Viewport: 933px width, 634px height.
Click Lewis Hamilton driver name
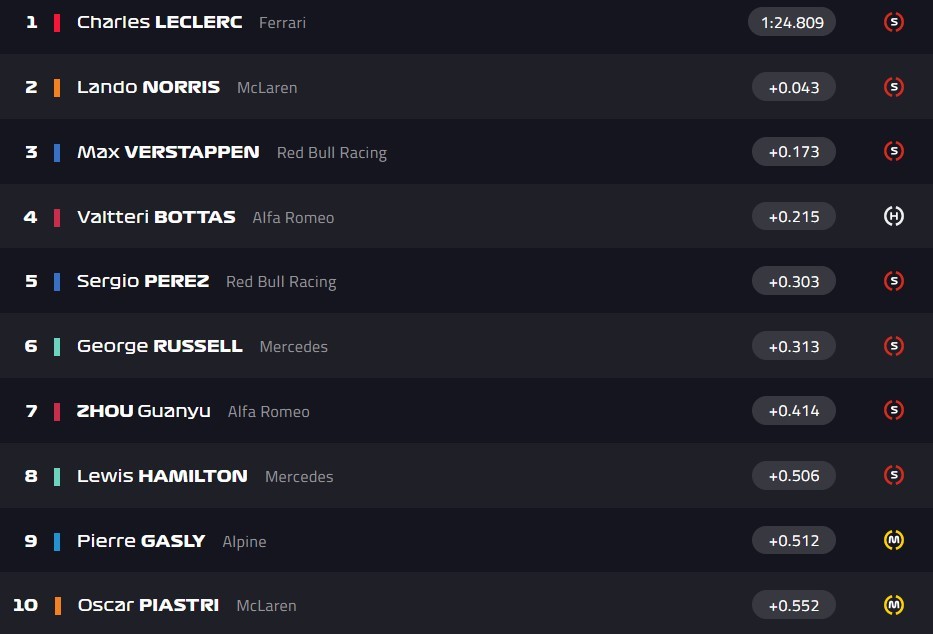coord(162,476)
